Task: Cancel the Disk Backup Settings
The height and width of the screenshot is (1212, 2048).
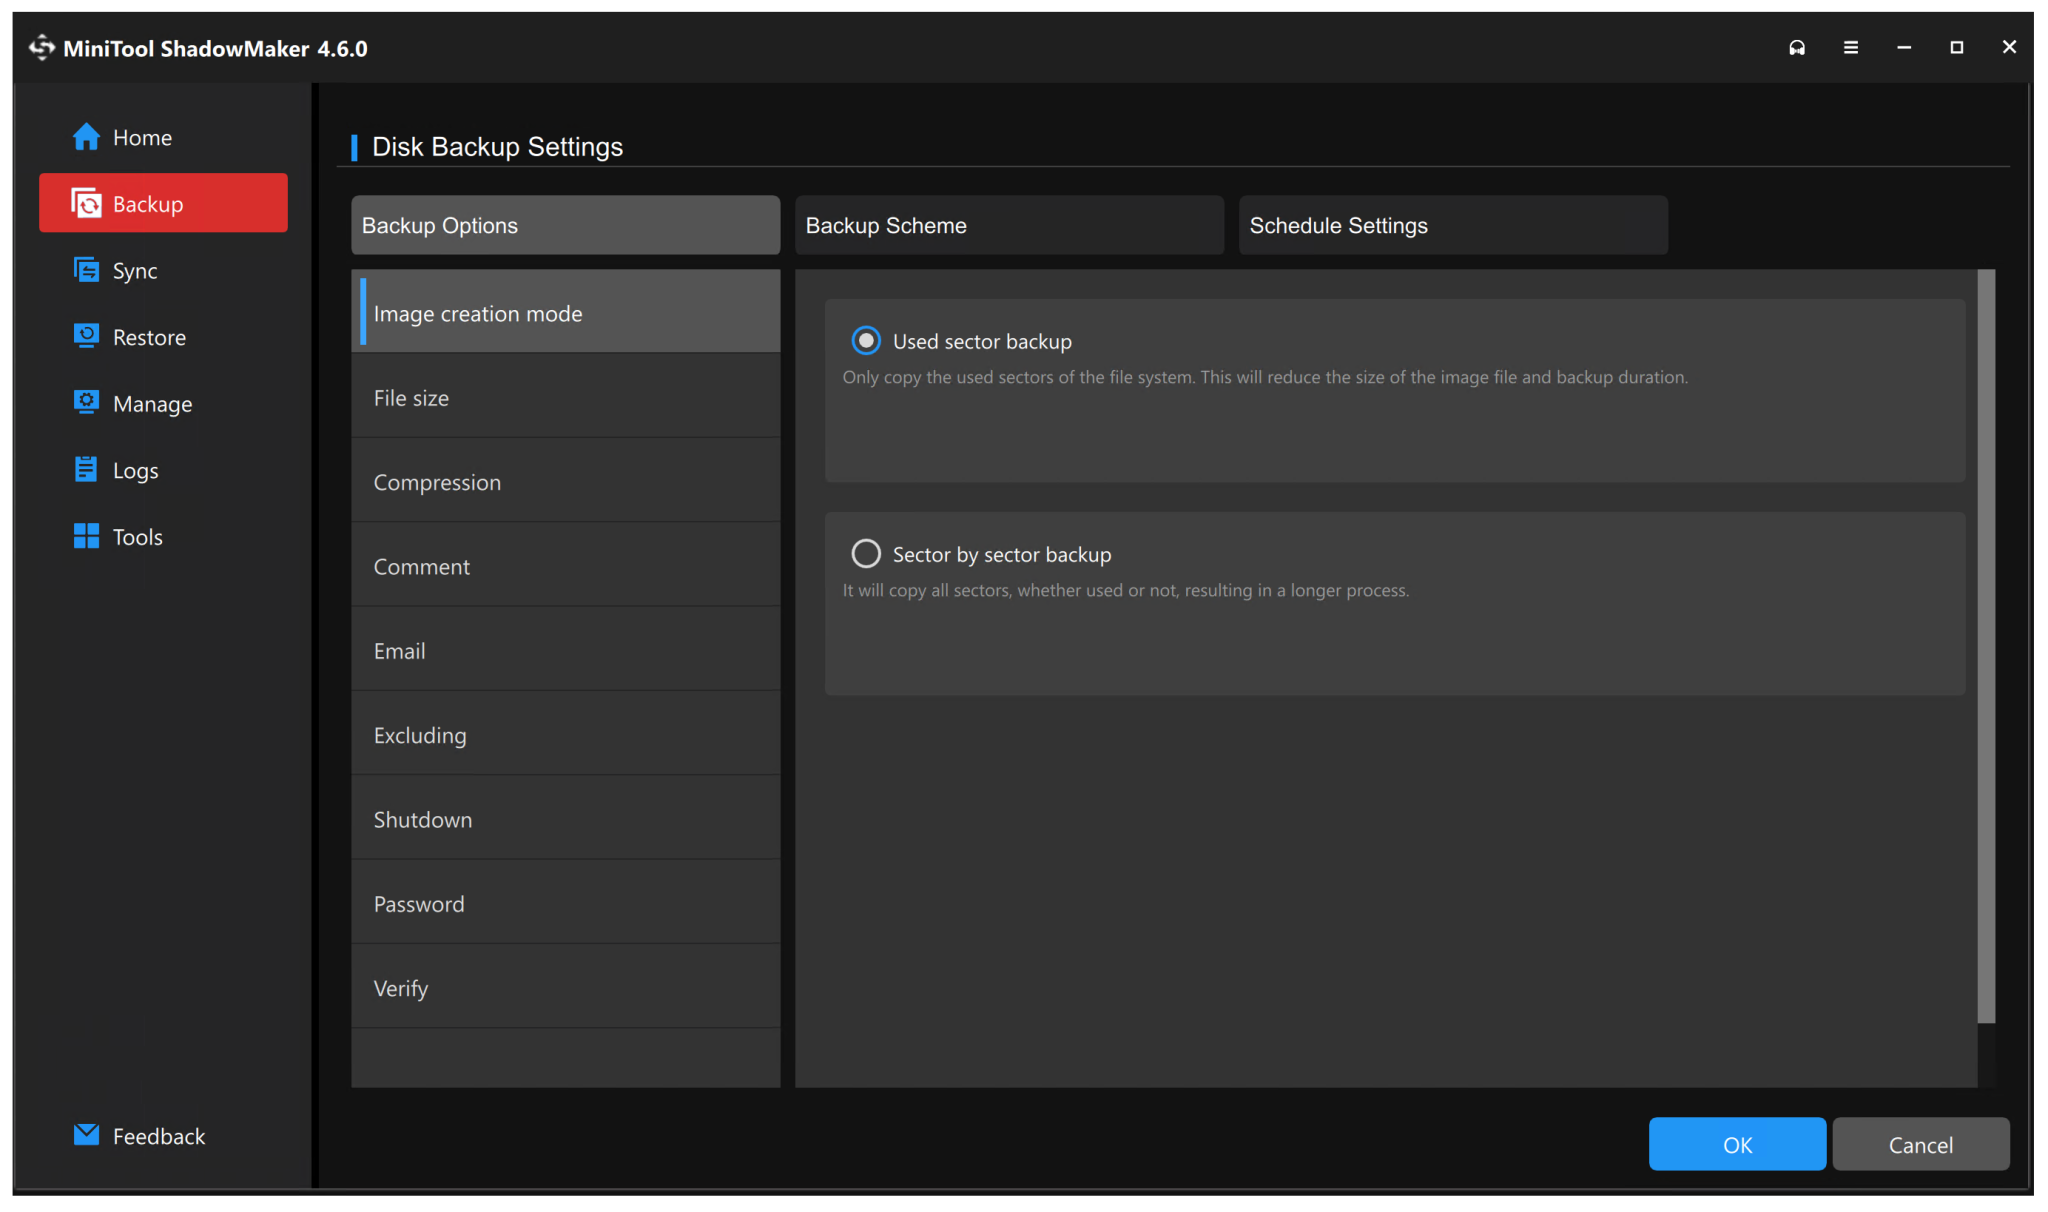Action: (1919, 1144)
